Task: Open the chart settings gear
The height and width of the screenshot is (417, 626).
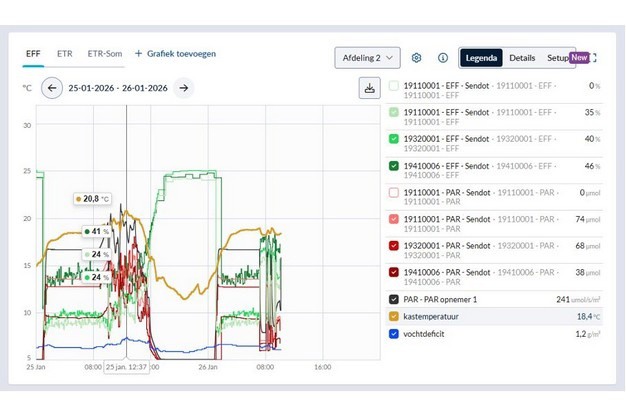Action: pyautogui.click(x=417, y=58)
